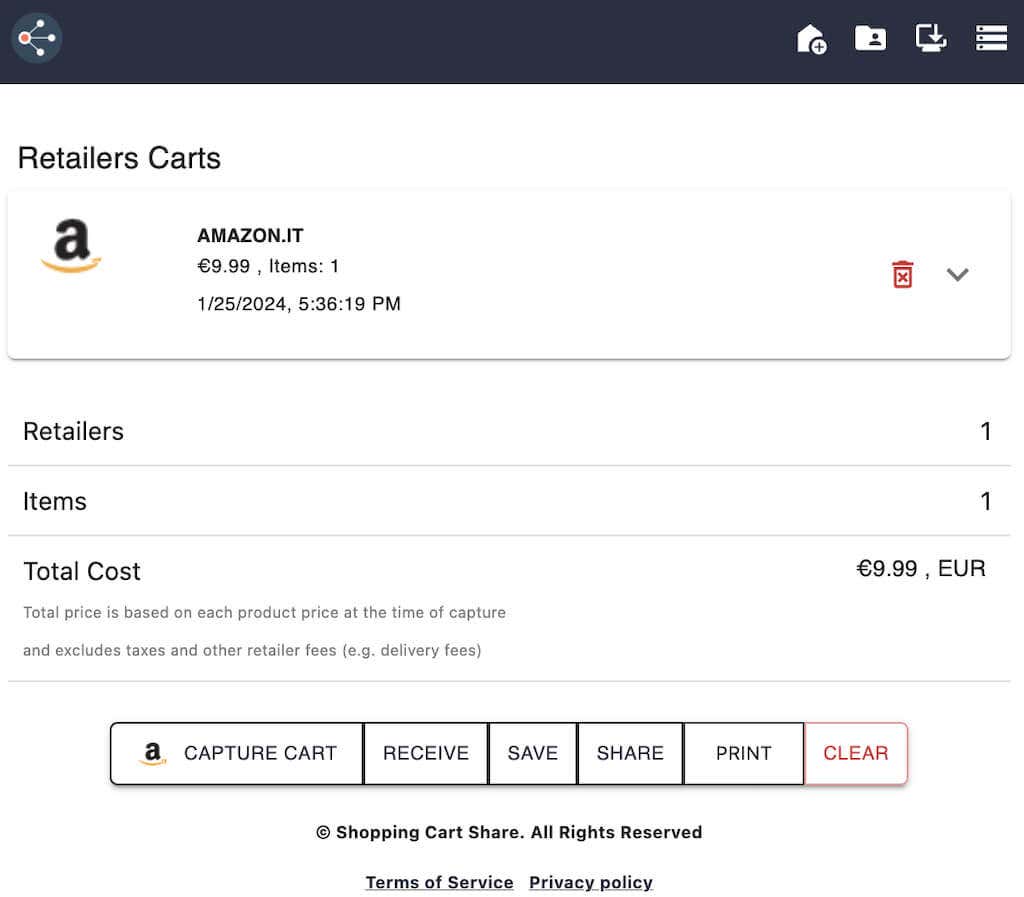The width and height of the screenshot is (1024, 897).
Task: Click the red CLEAR button
Action: (855, 754)
